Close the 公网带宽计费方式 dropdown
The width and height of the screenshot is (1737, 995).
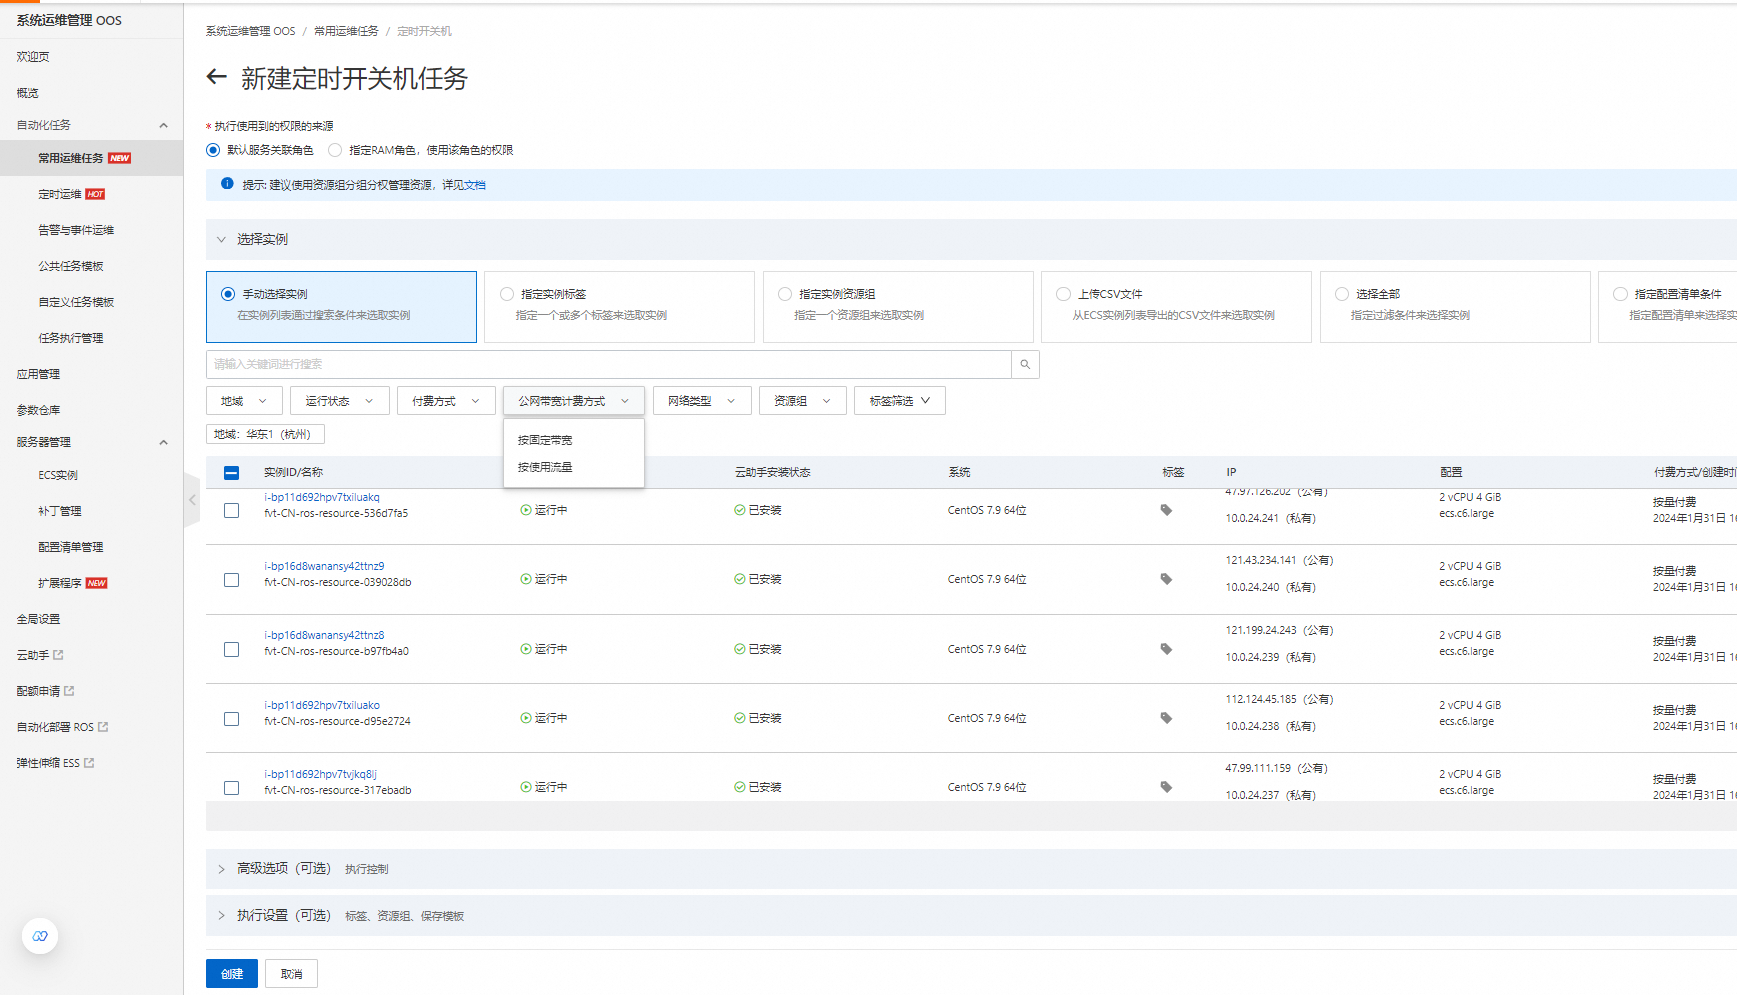(x=574, y=401)
